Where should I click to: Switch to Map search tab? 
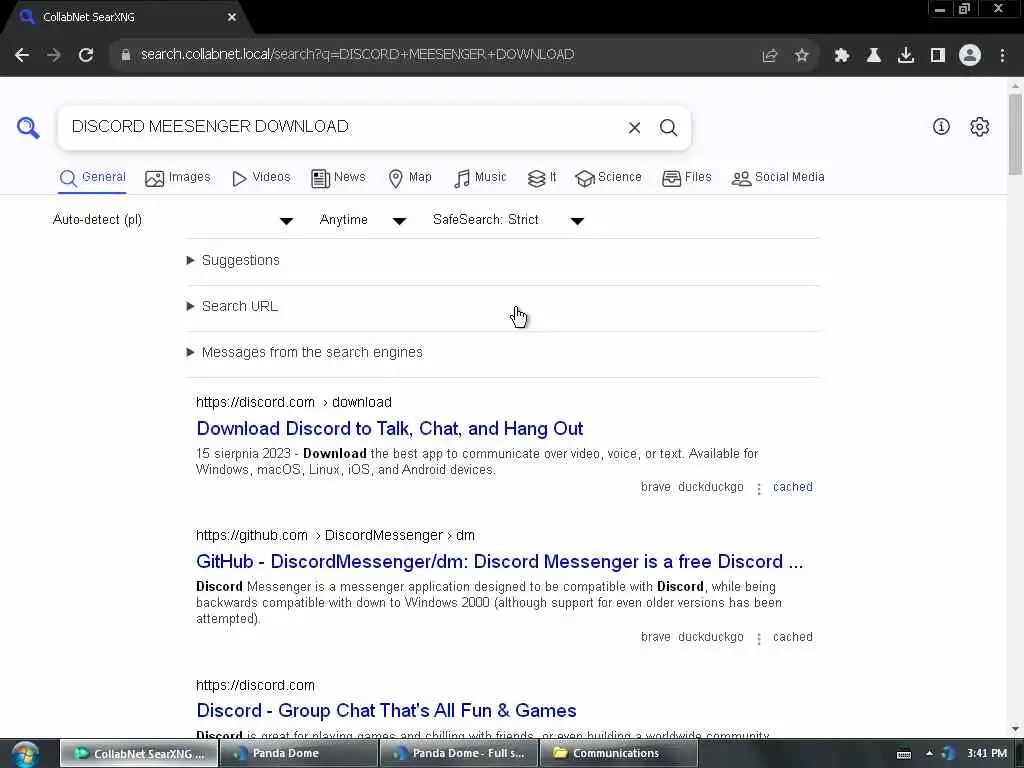click(410, 178)
